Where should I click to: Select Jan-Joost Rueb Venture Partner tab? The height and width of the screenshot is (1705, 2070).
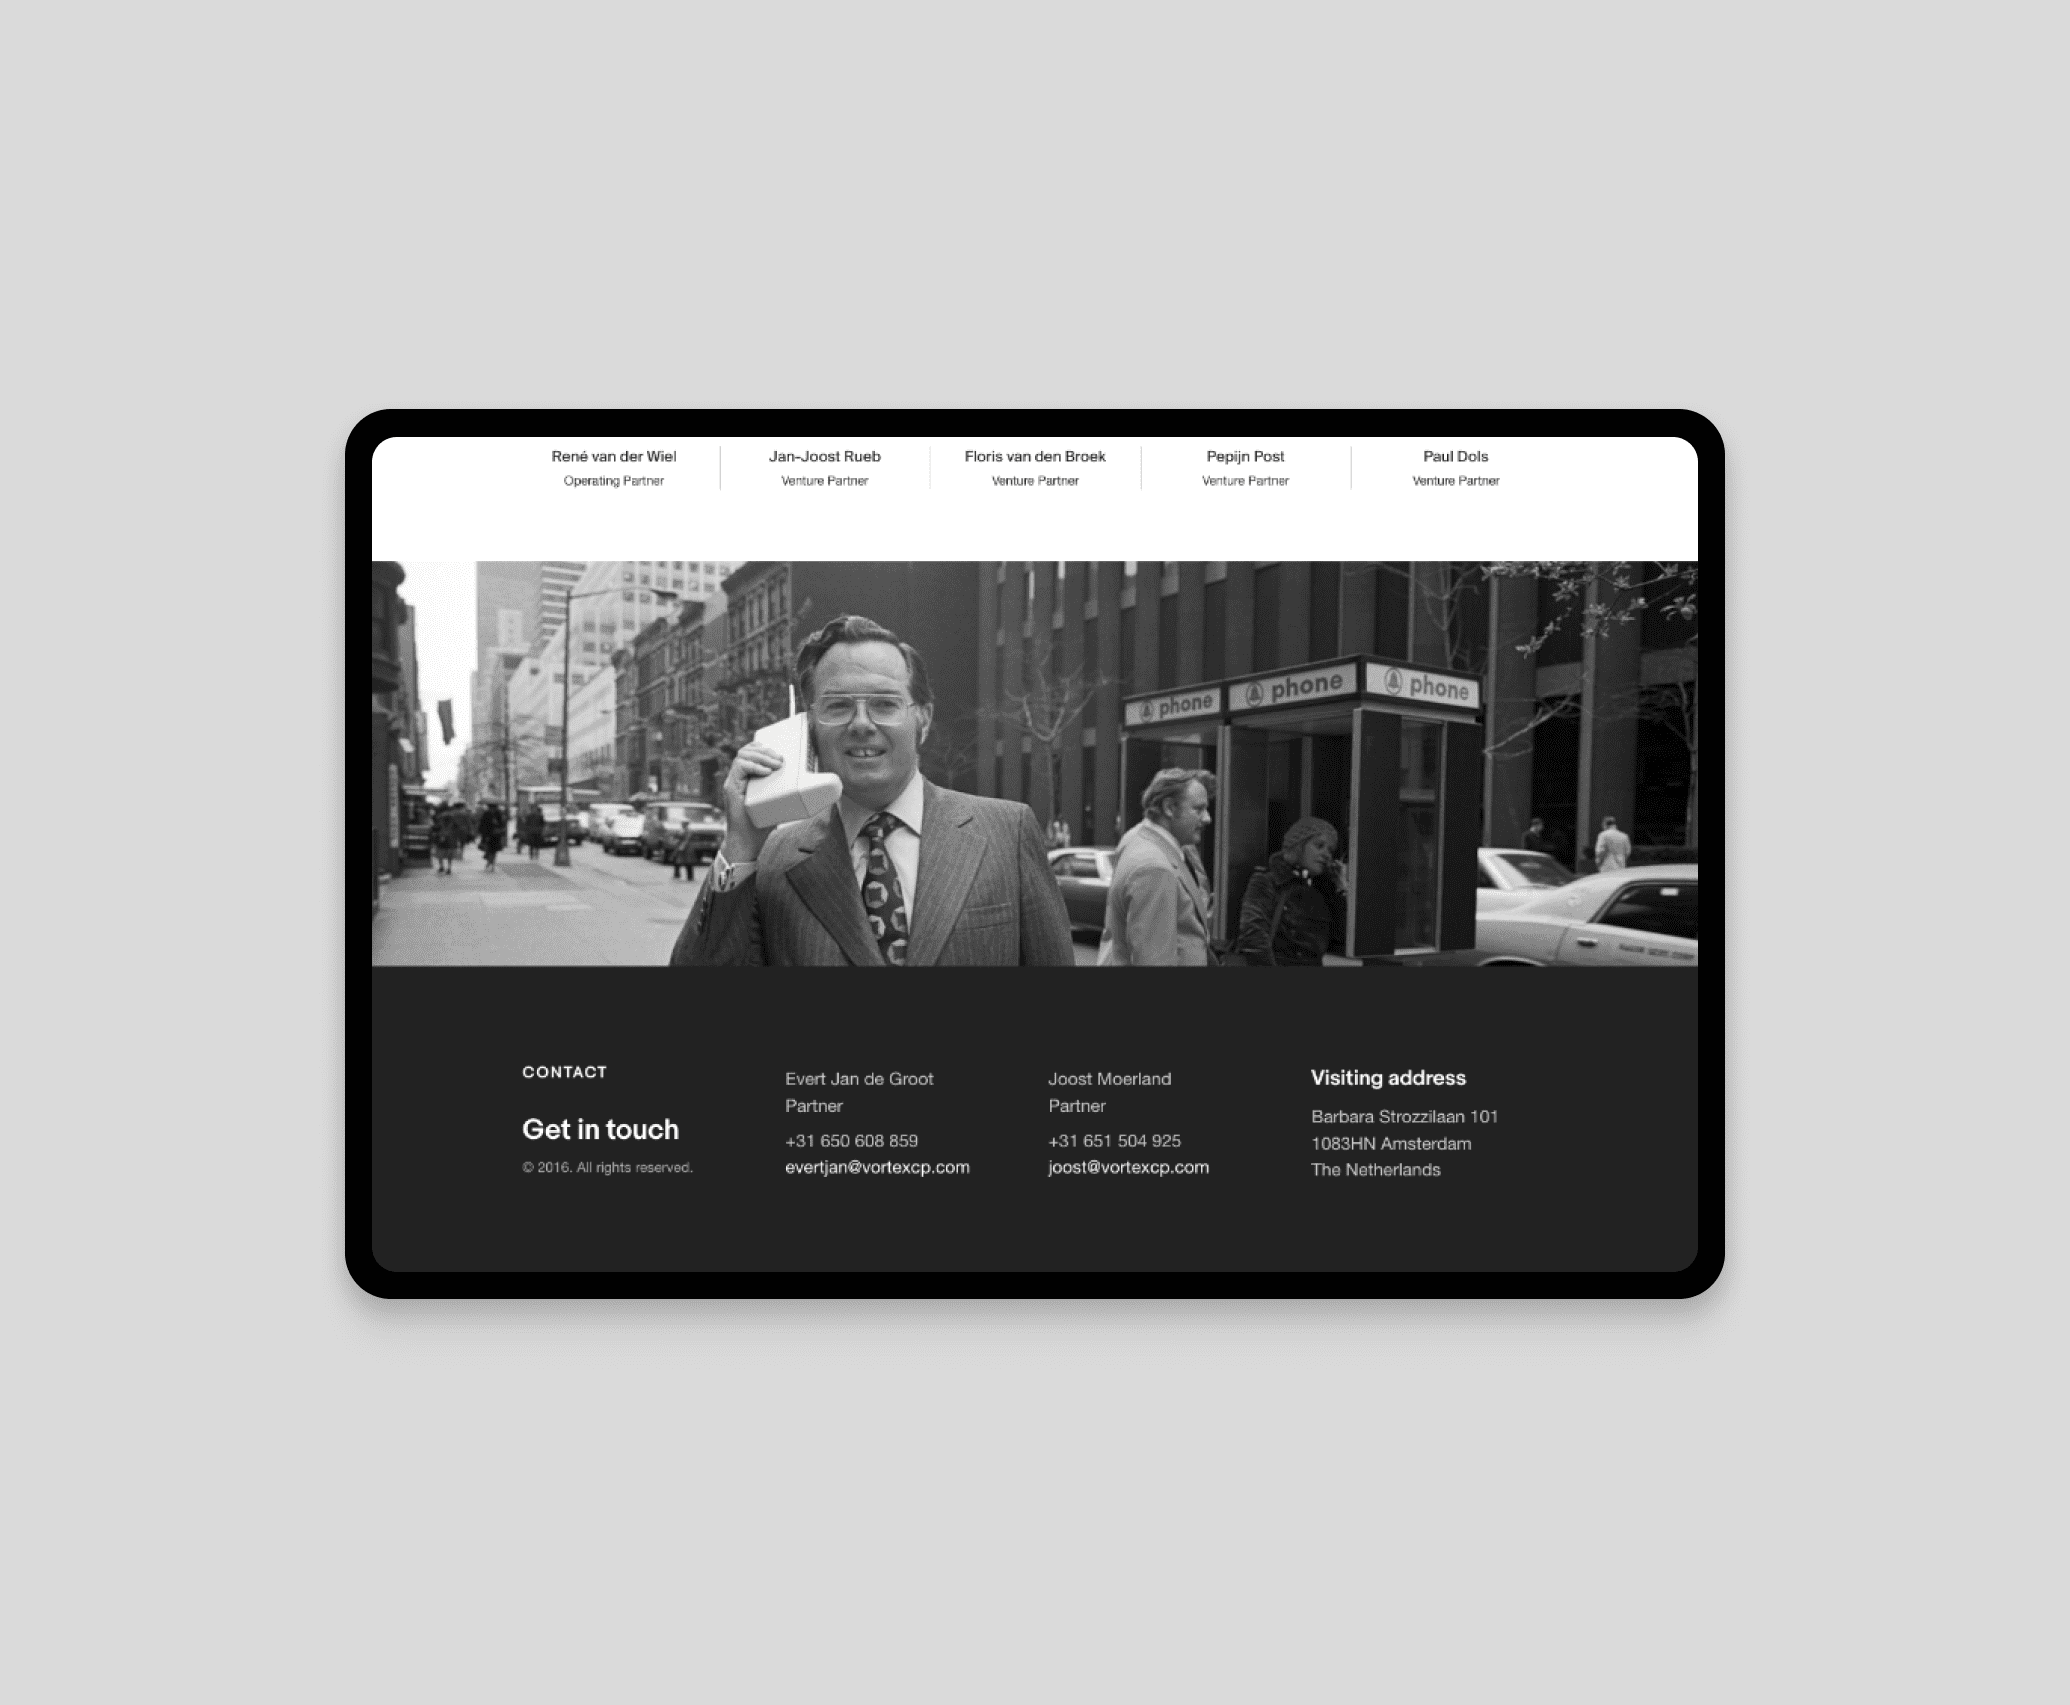click(824, 468)
